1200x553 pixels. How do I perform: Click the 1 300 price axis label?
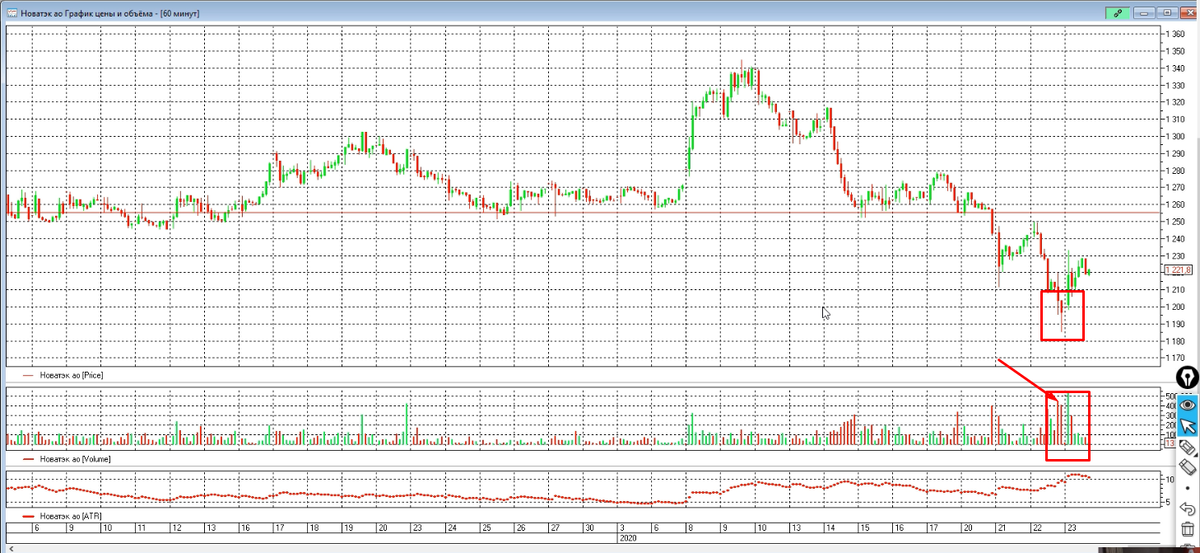click(x=1176, y=136)
